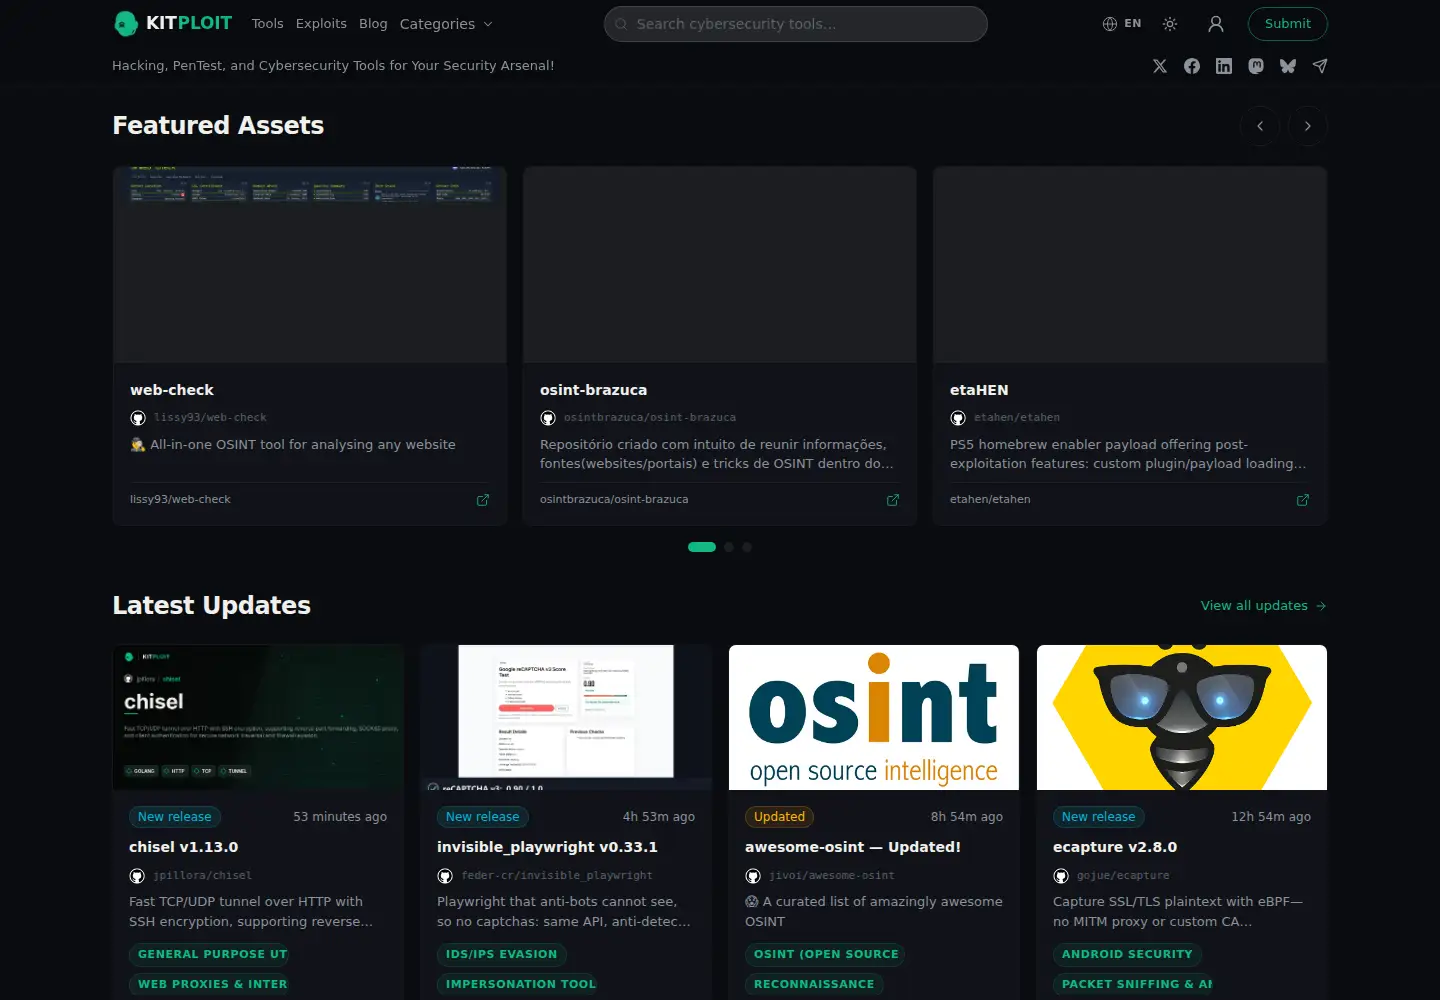Open external link icon on etaHEN card

tap(1303, 500)
